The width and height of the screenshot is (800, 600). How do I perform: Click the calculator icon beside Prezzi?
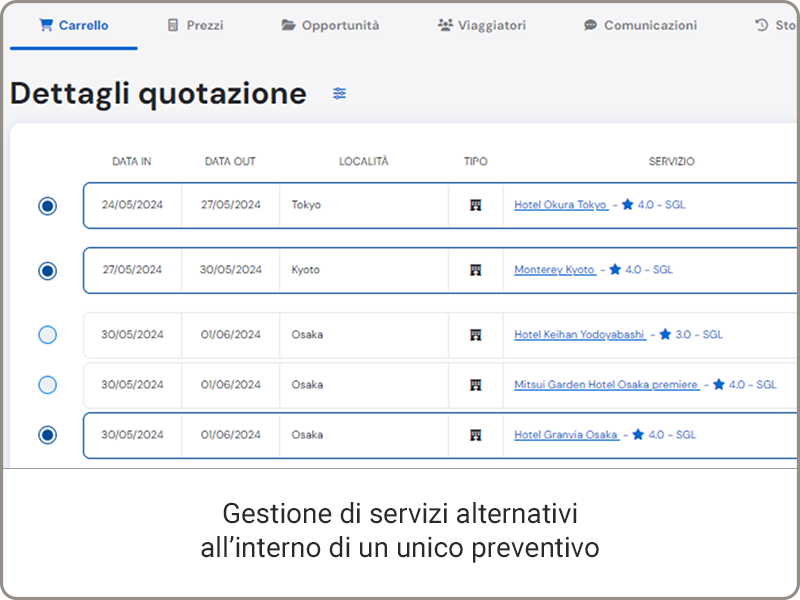(173, 25)
